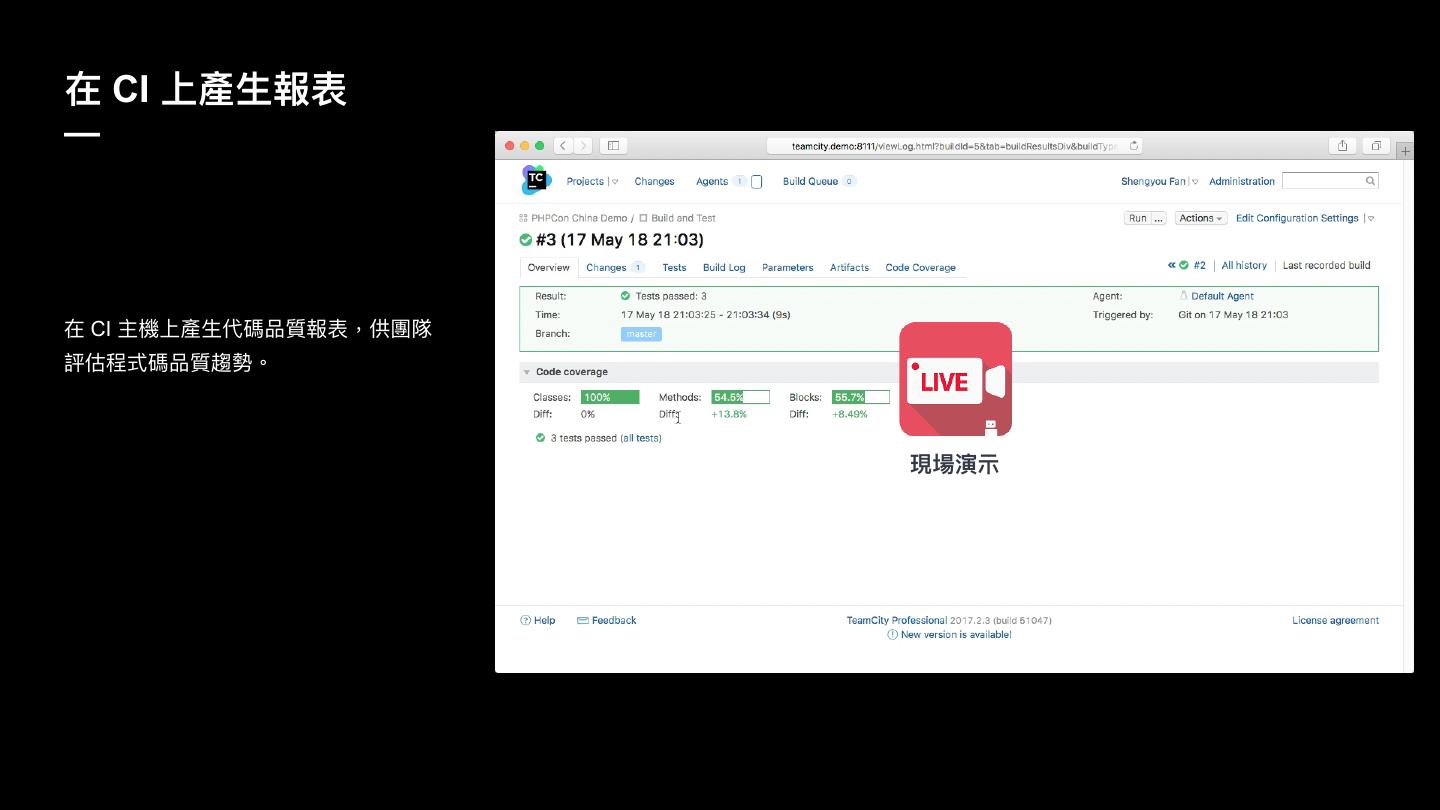Go to previous build #2

[x=1200, y=266]
